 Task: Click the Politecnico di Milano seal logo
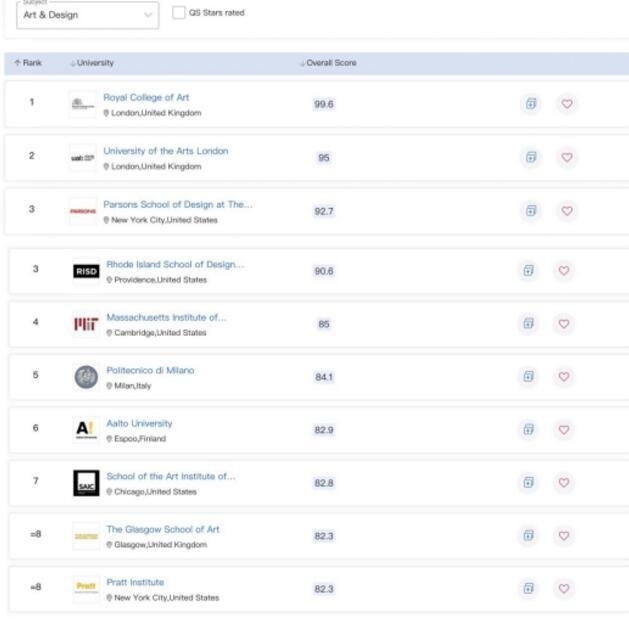tap(86, 377)
